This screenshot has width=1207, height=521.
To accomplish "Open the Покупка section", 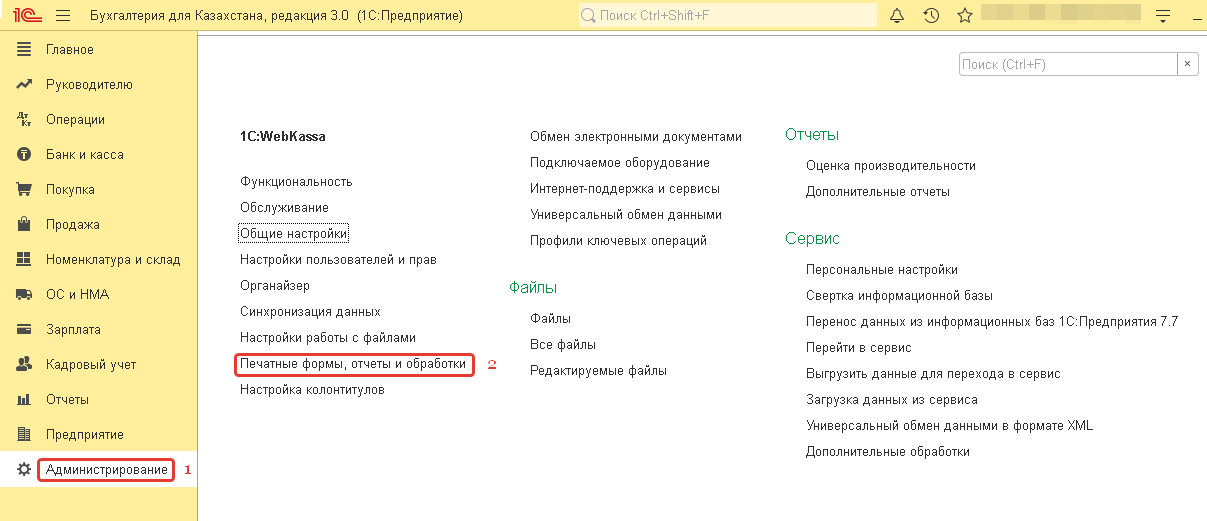I will pos(70,190).
